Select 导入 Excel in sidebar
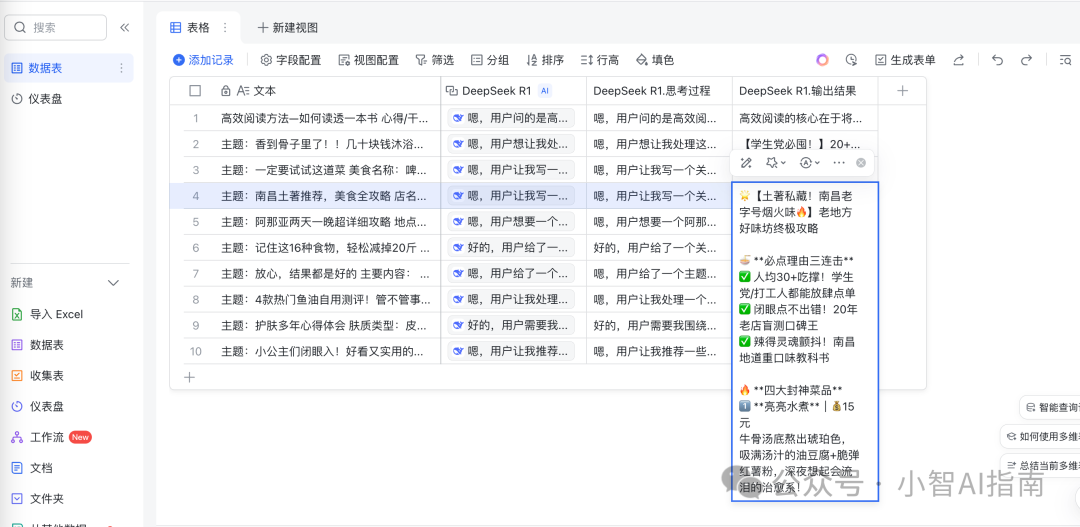Viewport: 1080px width, 527px height. point(55,314)
